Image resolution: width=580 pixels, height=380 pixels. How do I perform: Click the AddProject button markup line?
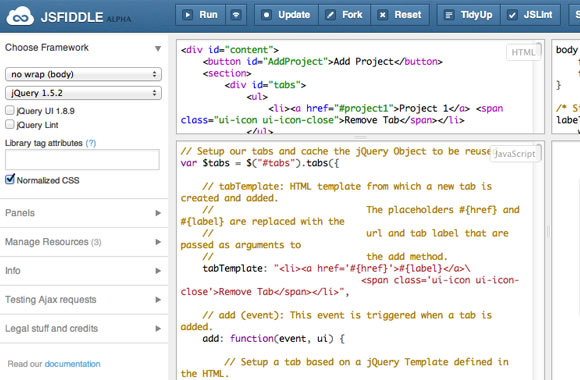pyautogui.click(x=322, y=61)
